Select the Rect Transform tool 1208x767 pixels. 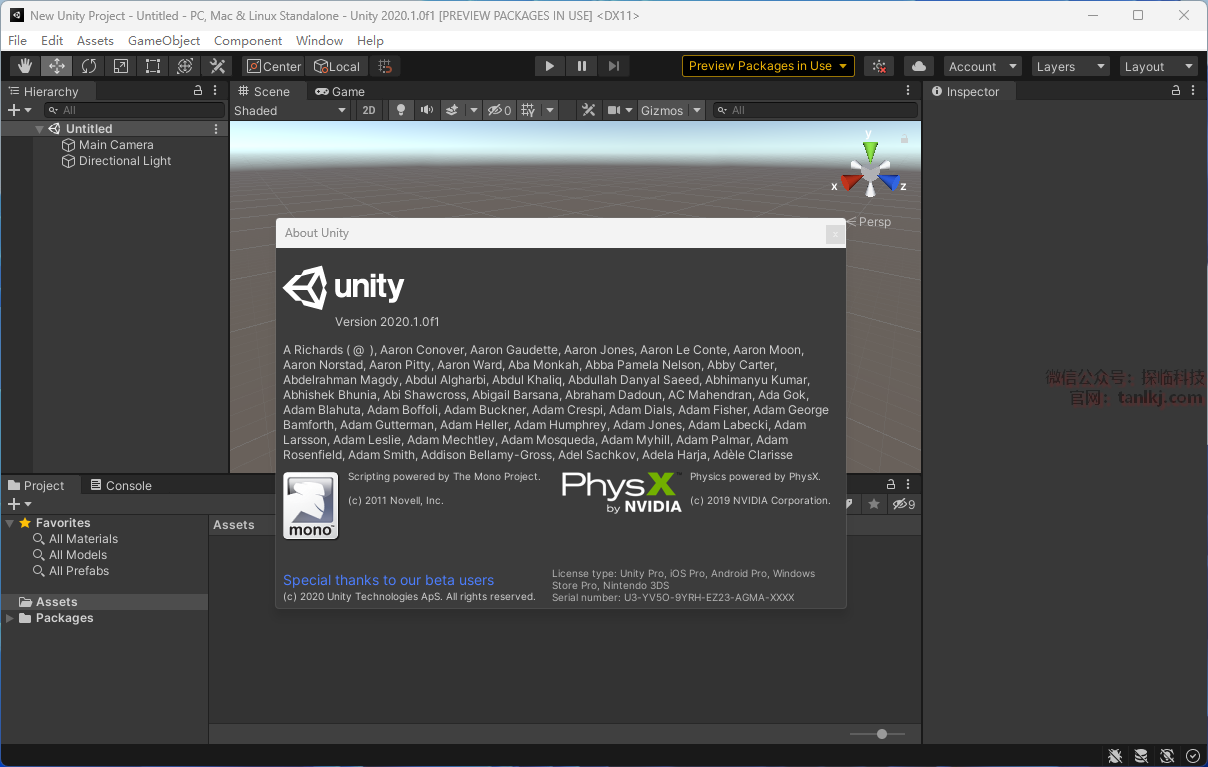pos(153,66)
